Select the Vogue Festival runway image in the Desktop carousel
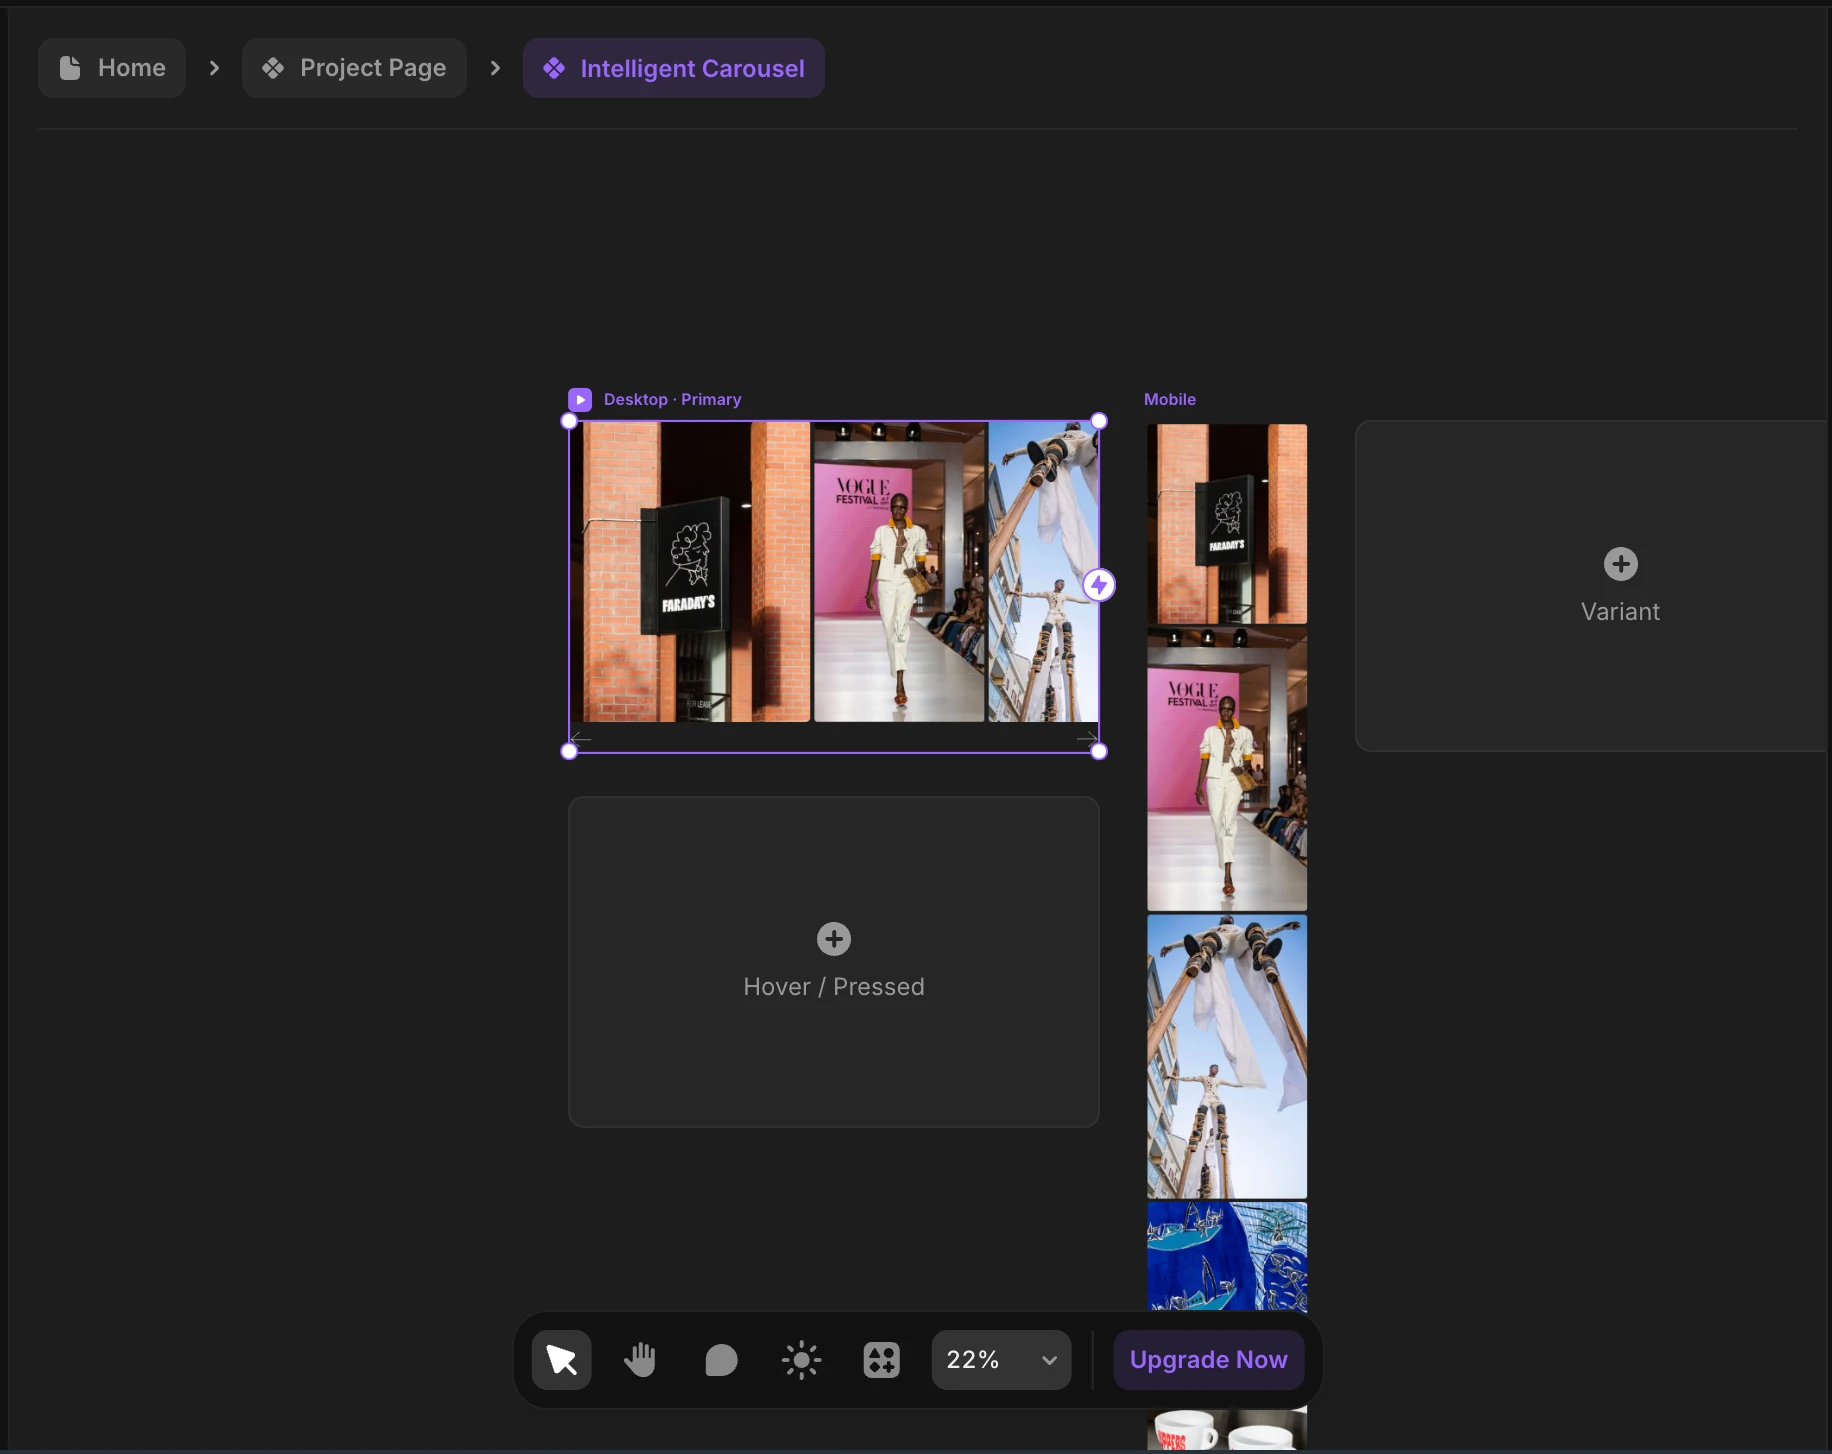Screen dimensions: 1832x1454 coord(900,572)
